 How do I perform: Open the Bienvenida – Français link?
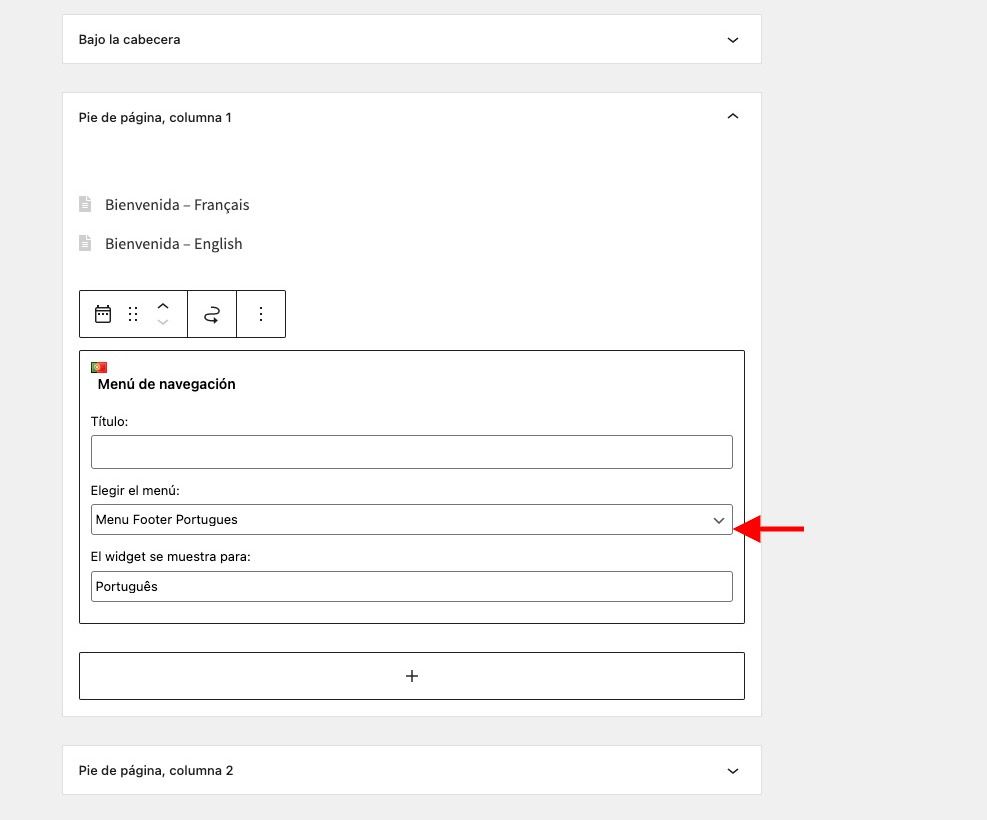177,205
